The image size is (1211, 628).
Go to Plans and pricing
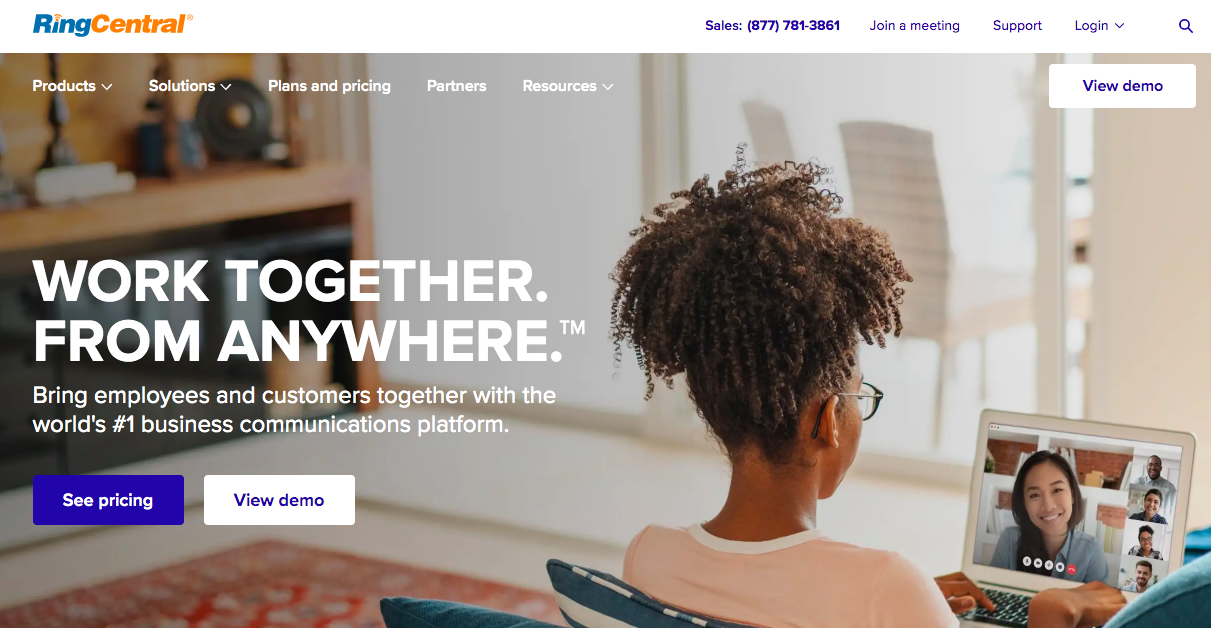[329, 86]
